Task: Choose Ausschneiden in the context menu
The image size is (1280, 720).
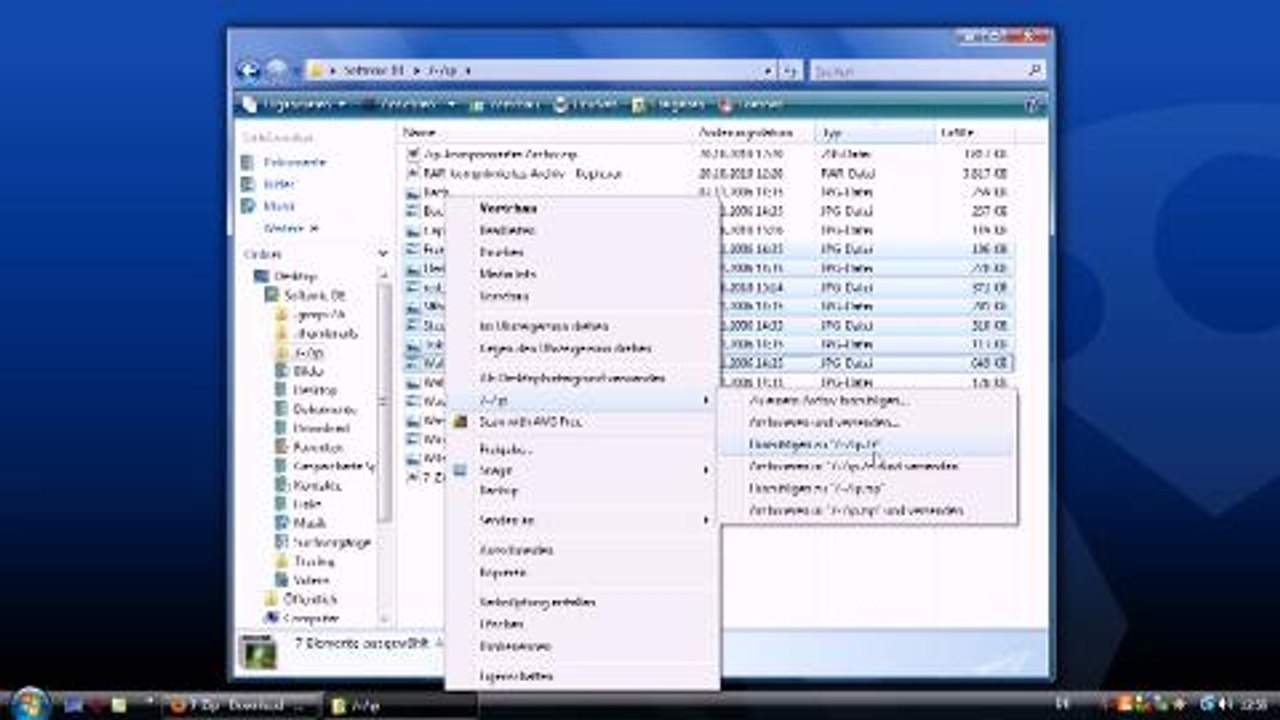Action: click(581, 550)
